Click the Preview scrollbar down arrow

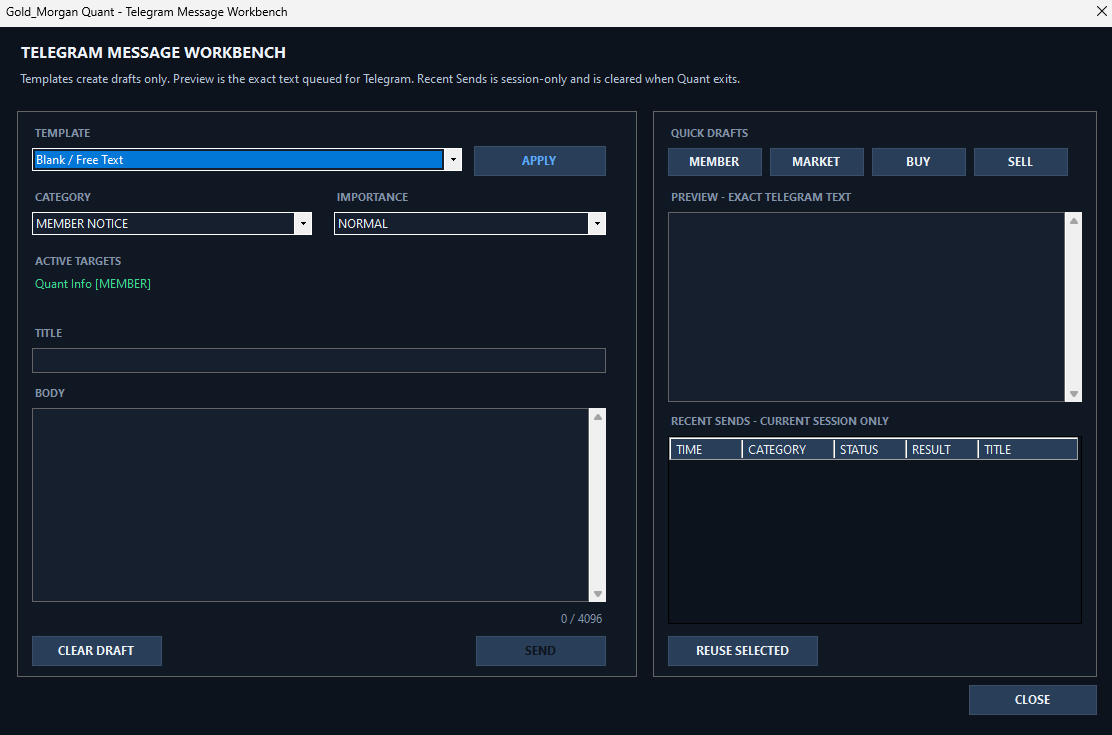point(1074,394)
